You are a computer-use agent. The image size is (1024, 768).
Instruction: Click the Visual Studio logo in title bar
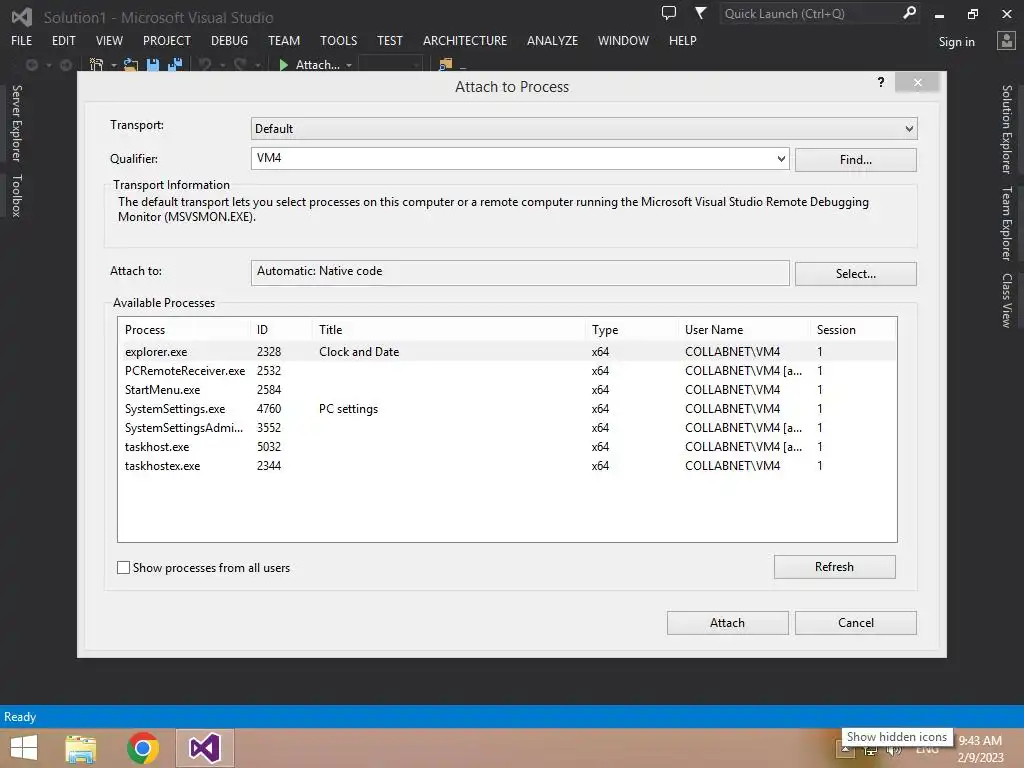pyautogui.click(x=22, y=17)
